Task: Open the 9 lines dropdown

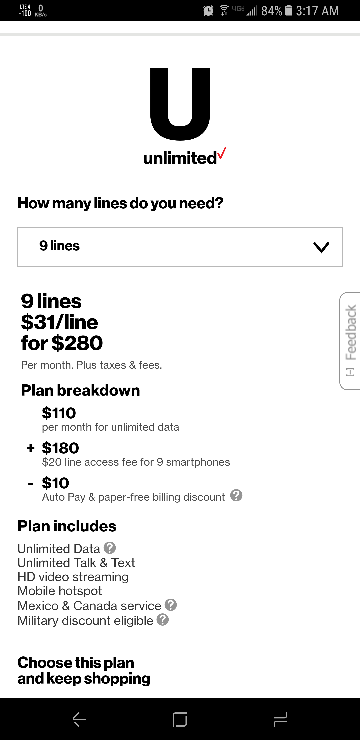Action: 180,247
